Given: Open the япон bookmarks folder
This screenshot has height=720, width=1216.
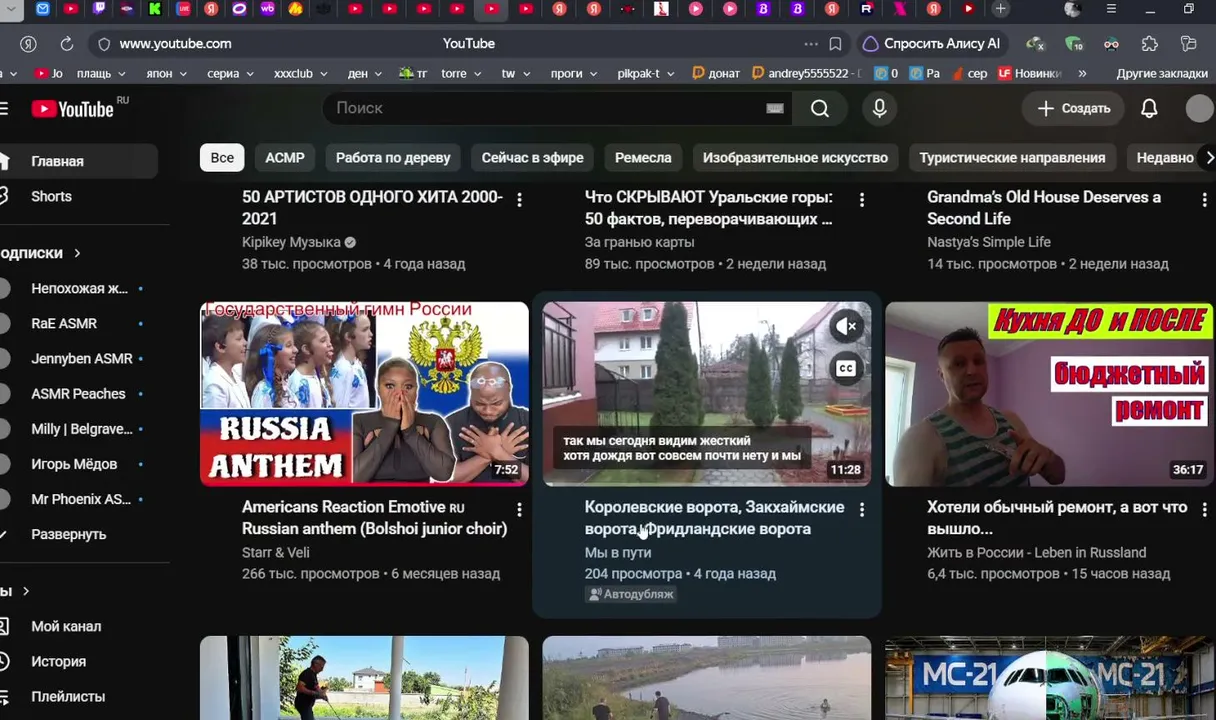Looking at the screenshot, I should pyautogui.click(x=166, y=73).
